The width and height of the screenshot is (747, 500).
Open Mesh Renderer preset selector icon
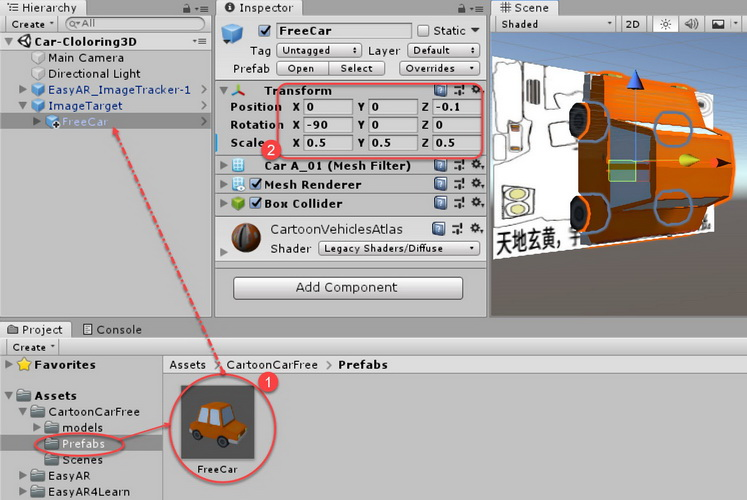pyautogui.click(x=459, y=184)
